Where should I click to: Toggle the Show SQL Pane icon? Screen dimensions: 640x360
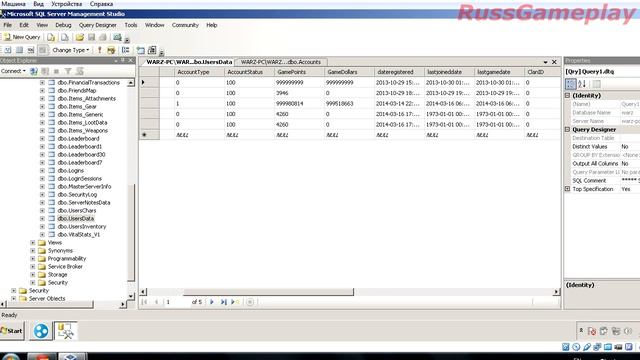click(31, 50)
